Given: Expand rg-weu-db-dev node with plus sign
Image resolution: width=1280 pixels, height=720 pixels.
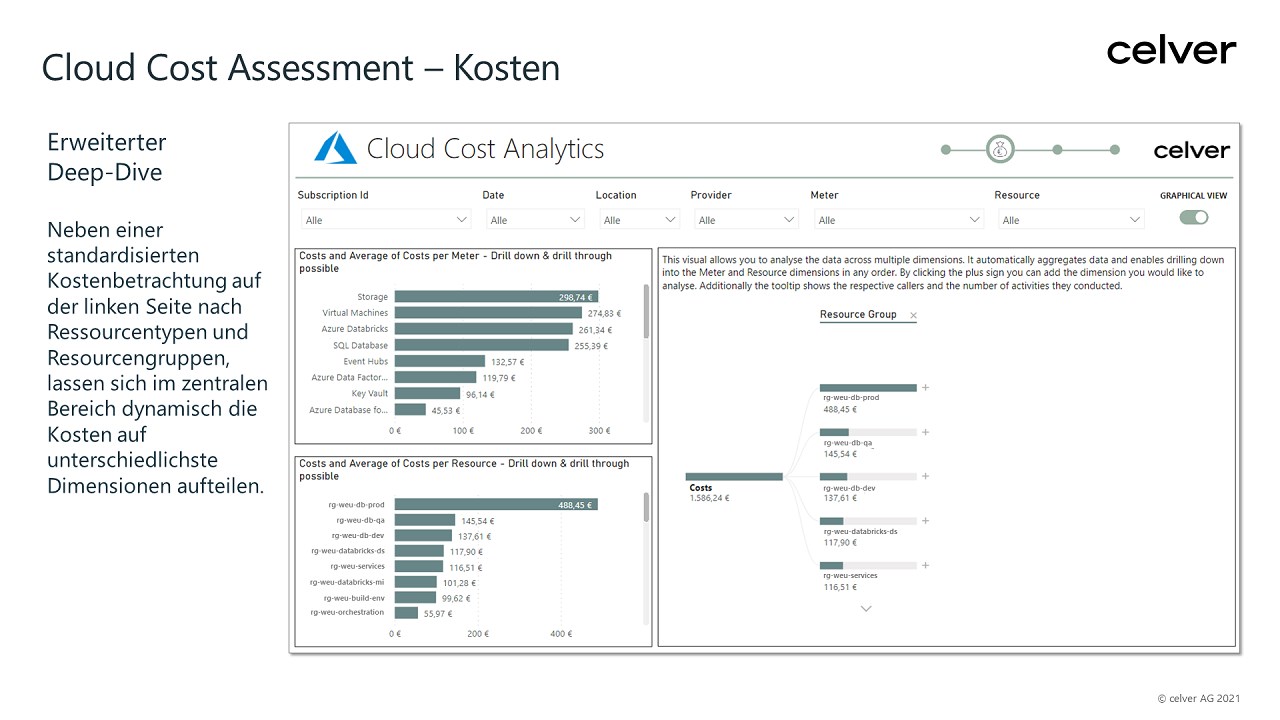Looking at the screenshot, I should tap(925, 476).
